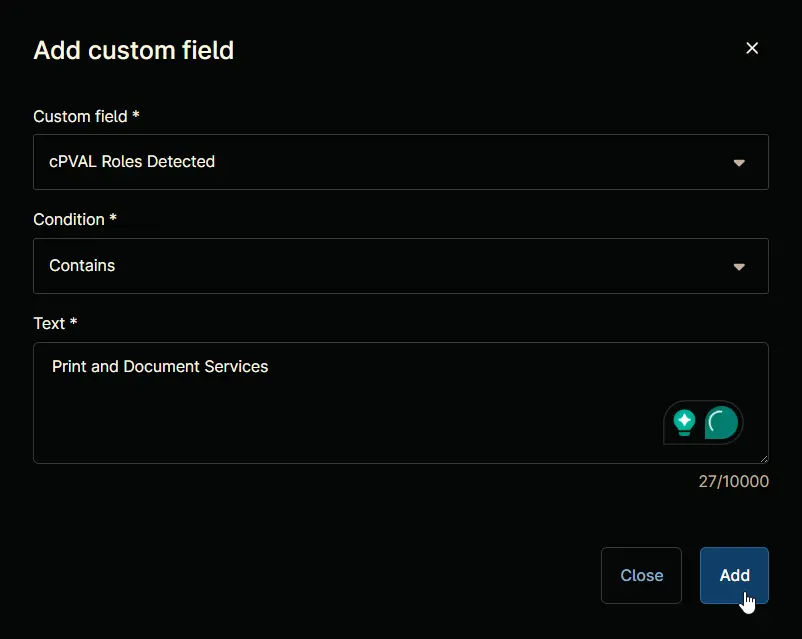This screenshot has width=802, height=639.
Task: Click the green circular loading assistant icon
Action: [721, 423]
